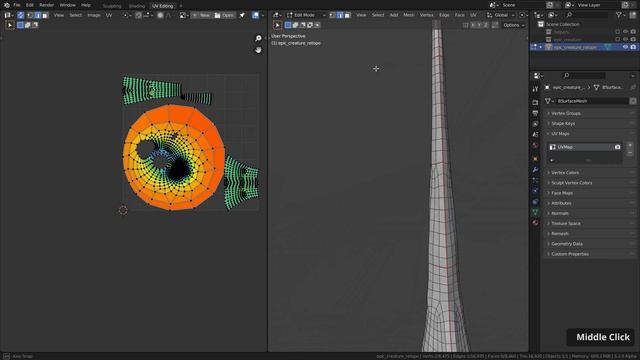Click the properties panel search field
This screenshot has height=360, width=640.
[584, 76]
